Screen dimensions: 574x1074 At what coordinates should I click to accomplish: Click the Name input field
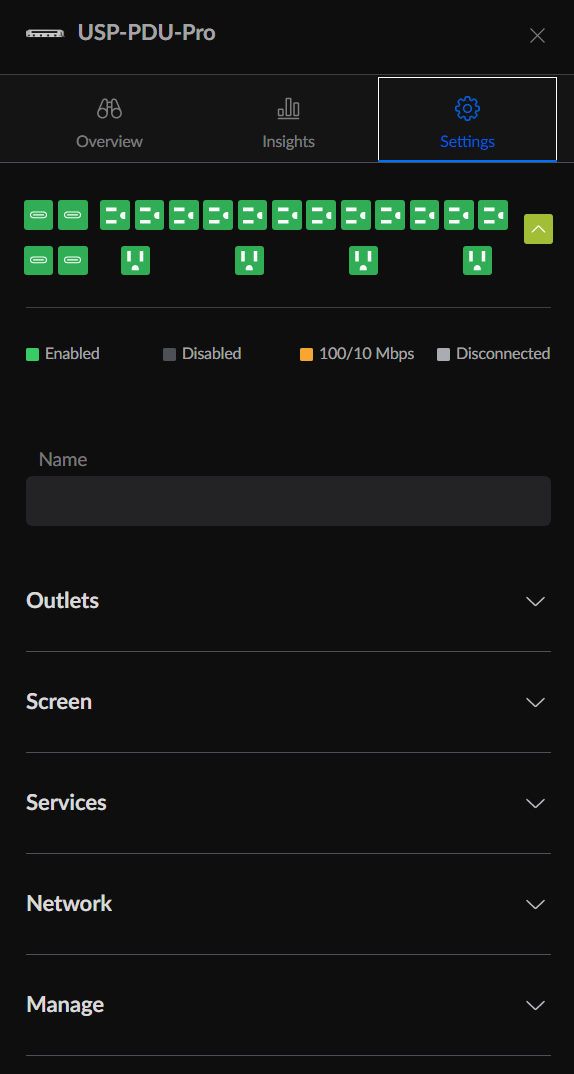coord(288,501)
